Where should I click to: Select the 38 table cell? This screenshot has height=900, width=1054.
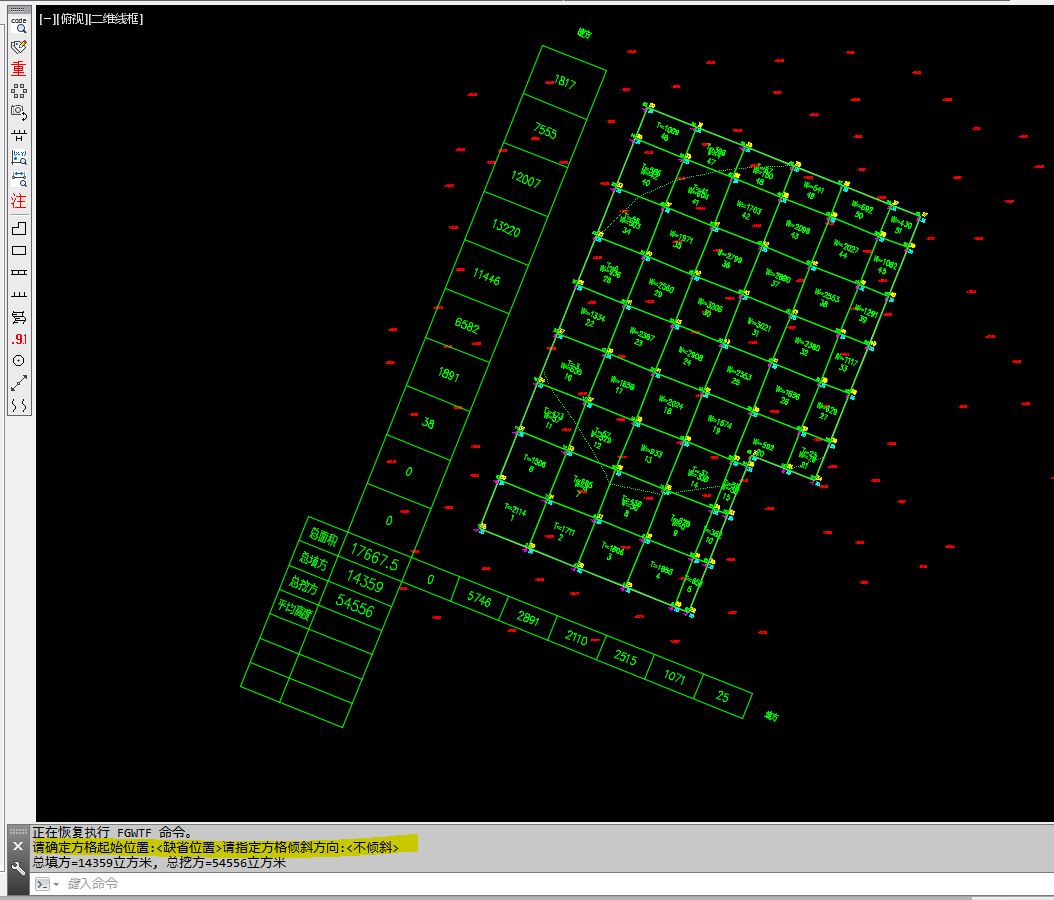(x=428, y=423)
